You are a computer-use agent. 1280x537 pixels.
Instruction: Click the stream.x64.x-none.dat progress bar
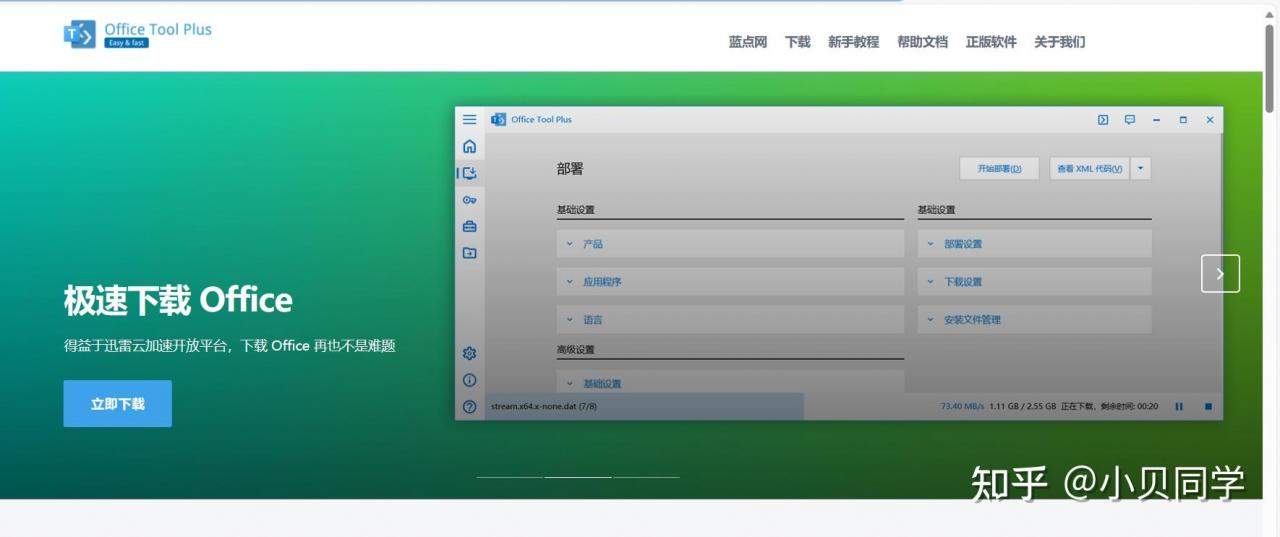[644, 406]
